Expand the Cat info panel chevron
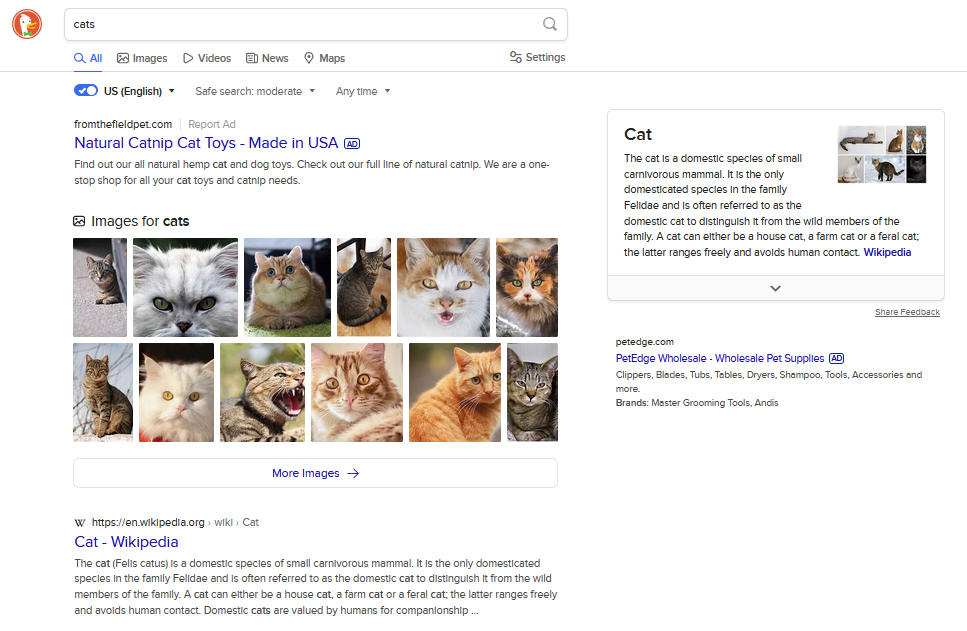 click(775, 288)
